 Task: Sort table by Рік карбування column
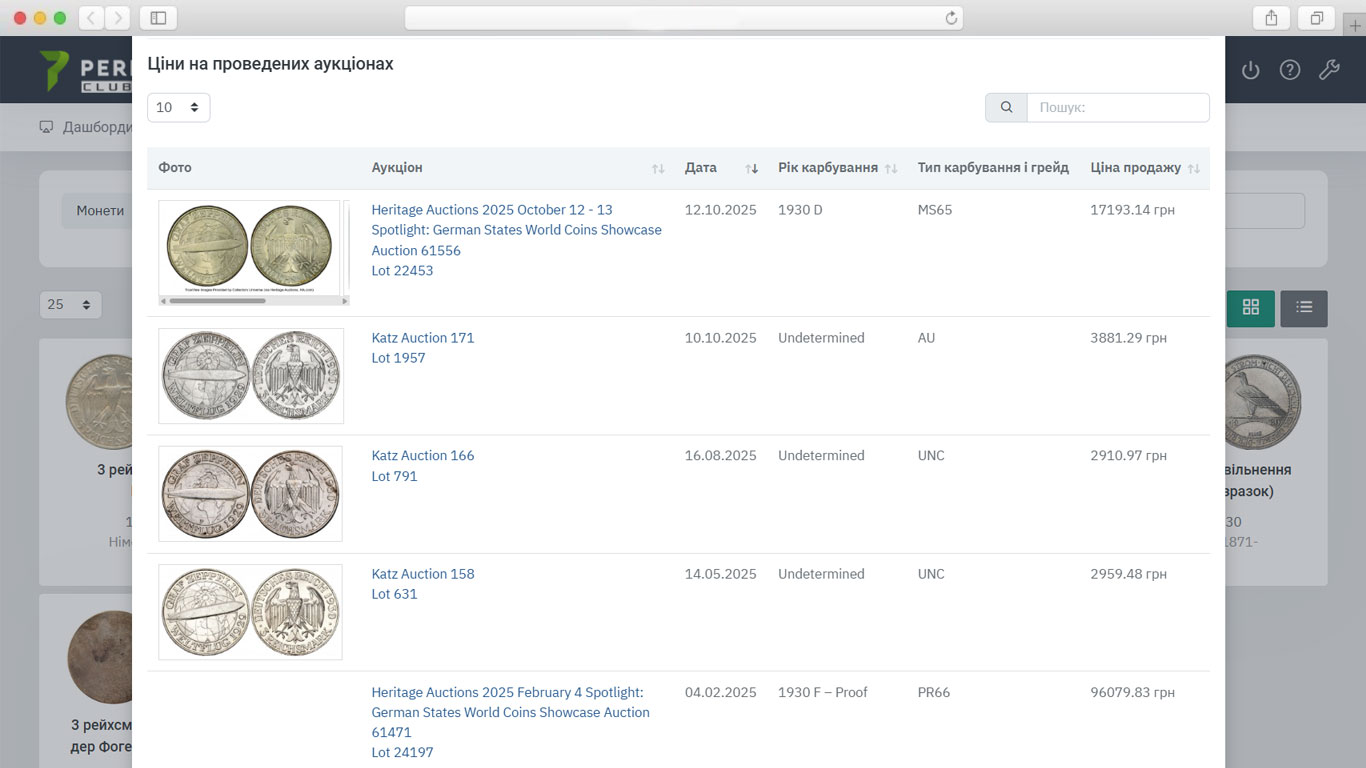point(837,168)
